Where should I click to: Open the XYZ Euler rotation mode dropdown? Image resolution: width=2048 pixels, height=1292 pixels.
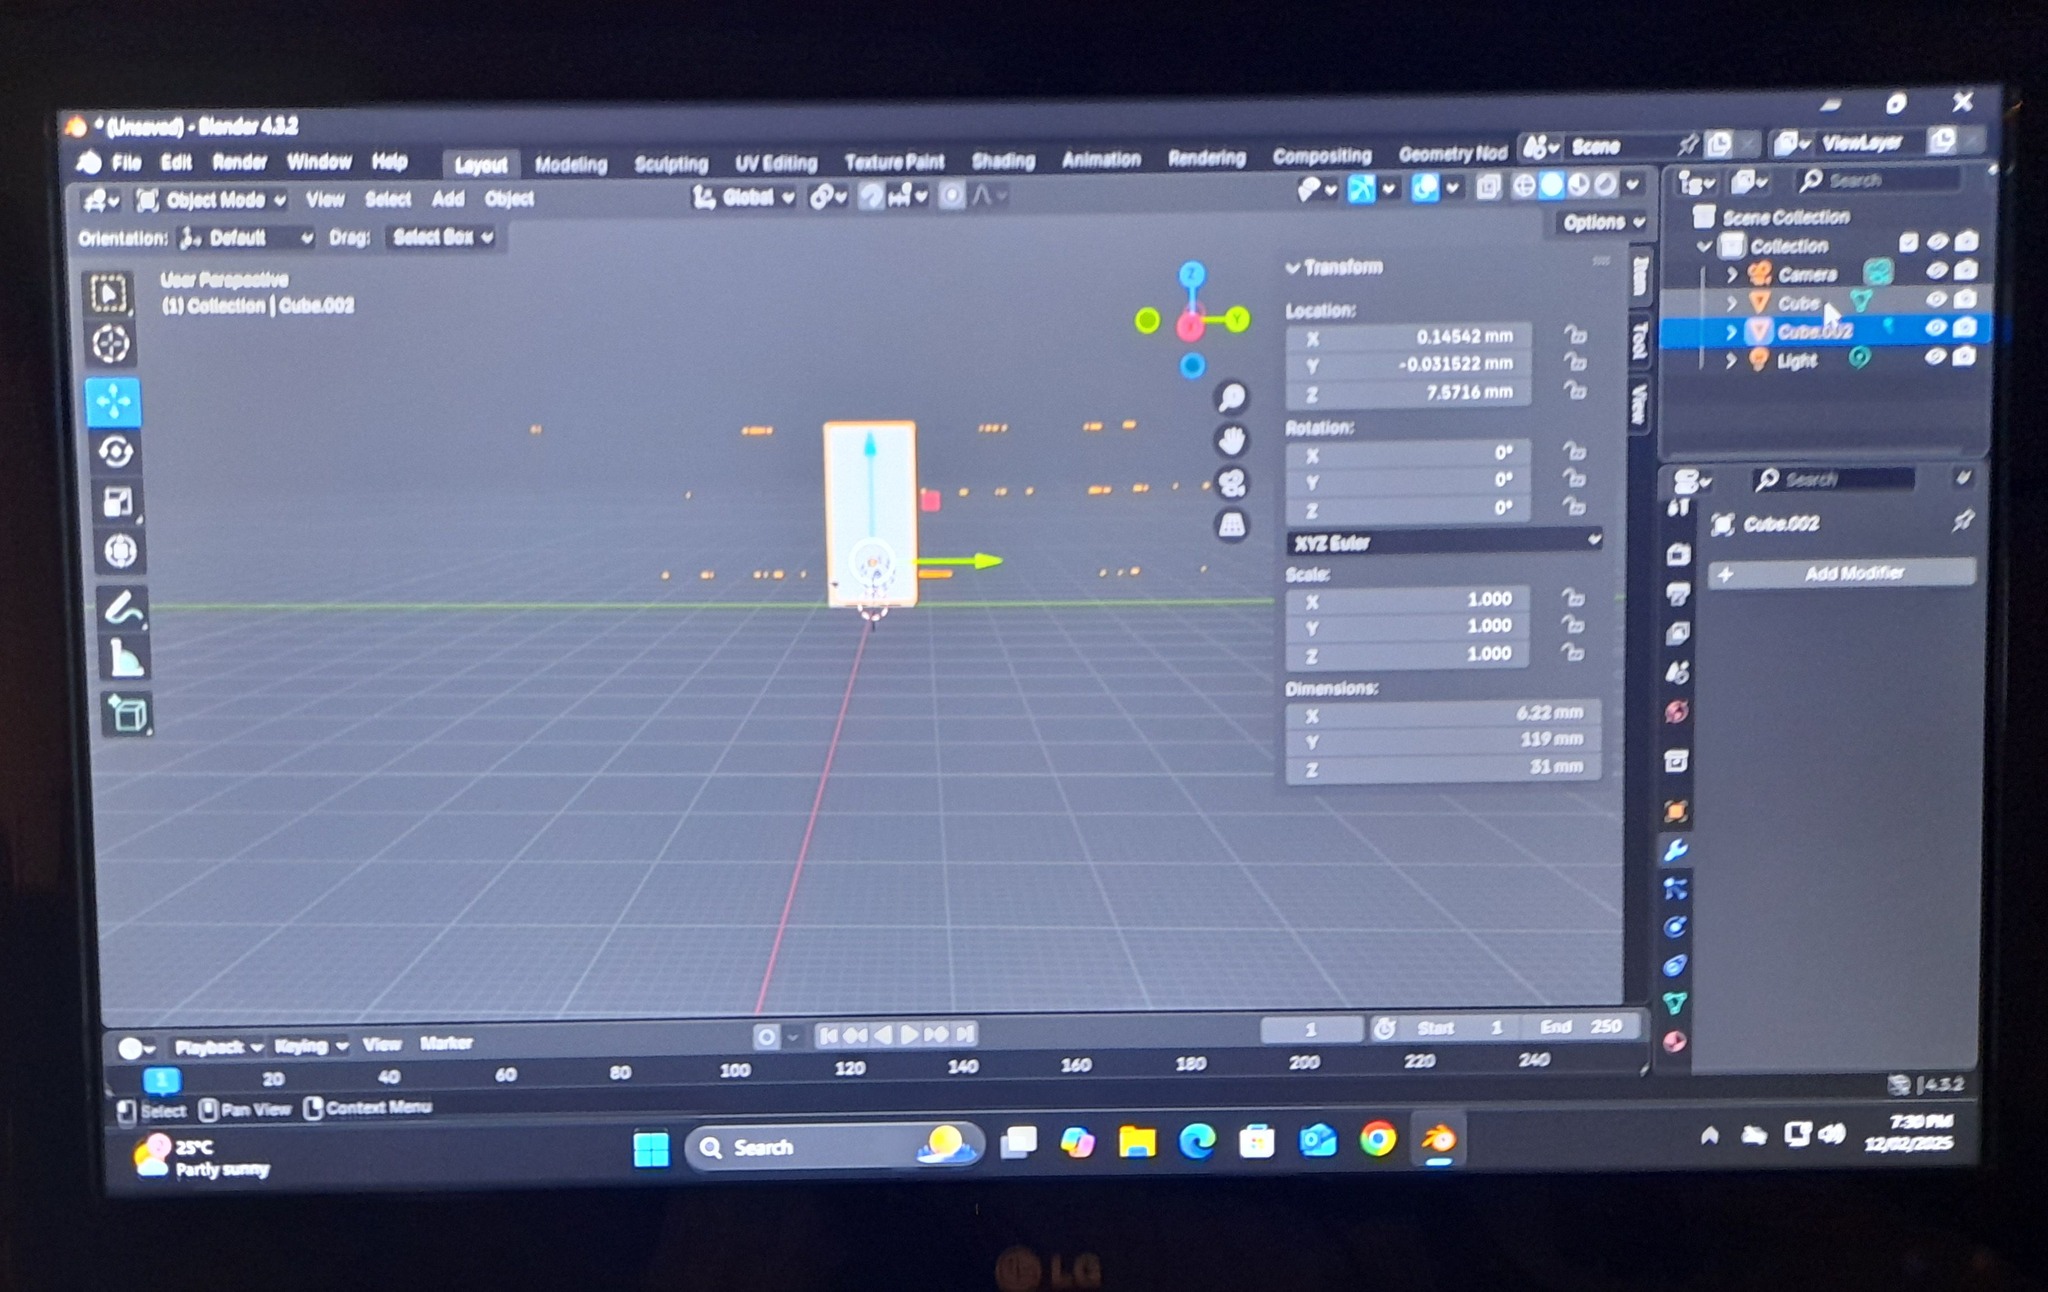[1445, 542]
